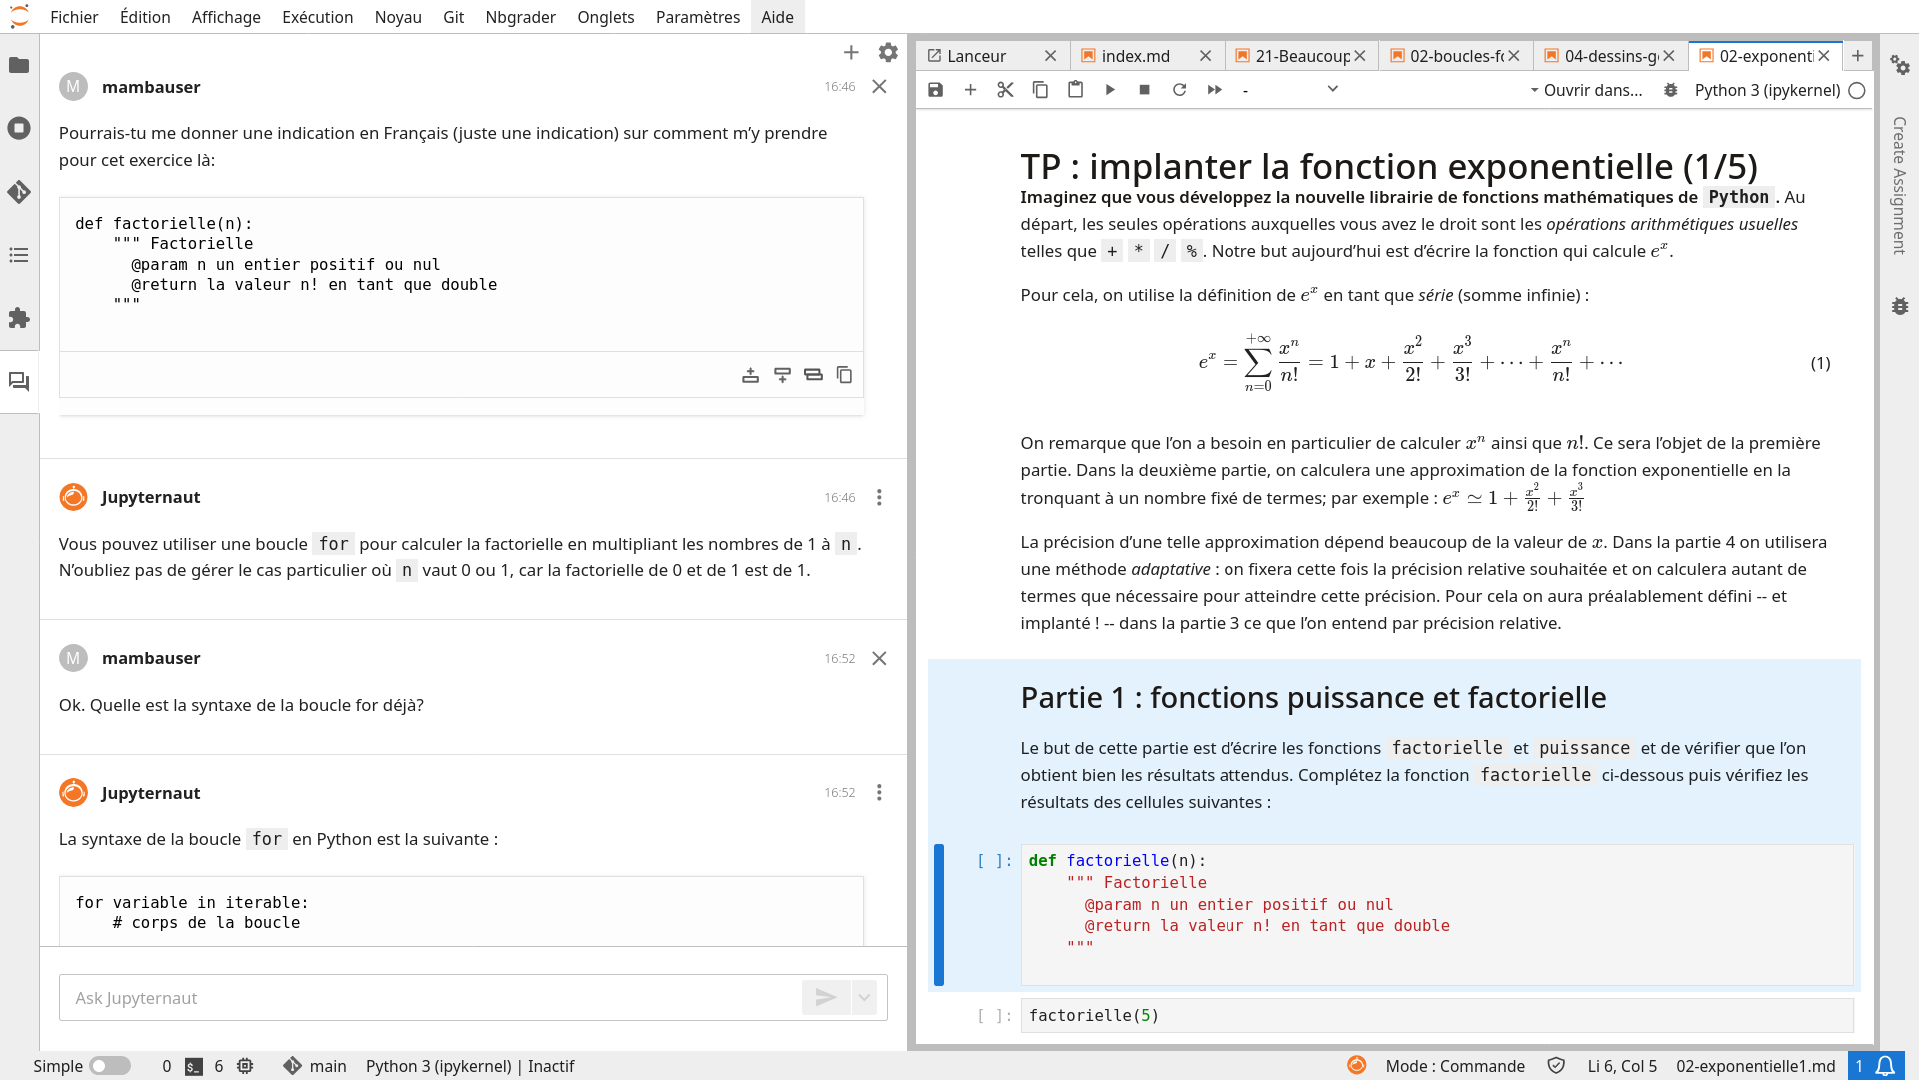The width and height of the screenshot is (1920, 1080).
Task: Open the Nbgrader menu
Action: point(520,17)
